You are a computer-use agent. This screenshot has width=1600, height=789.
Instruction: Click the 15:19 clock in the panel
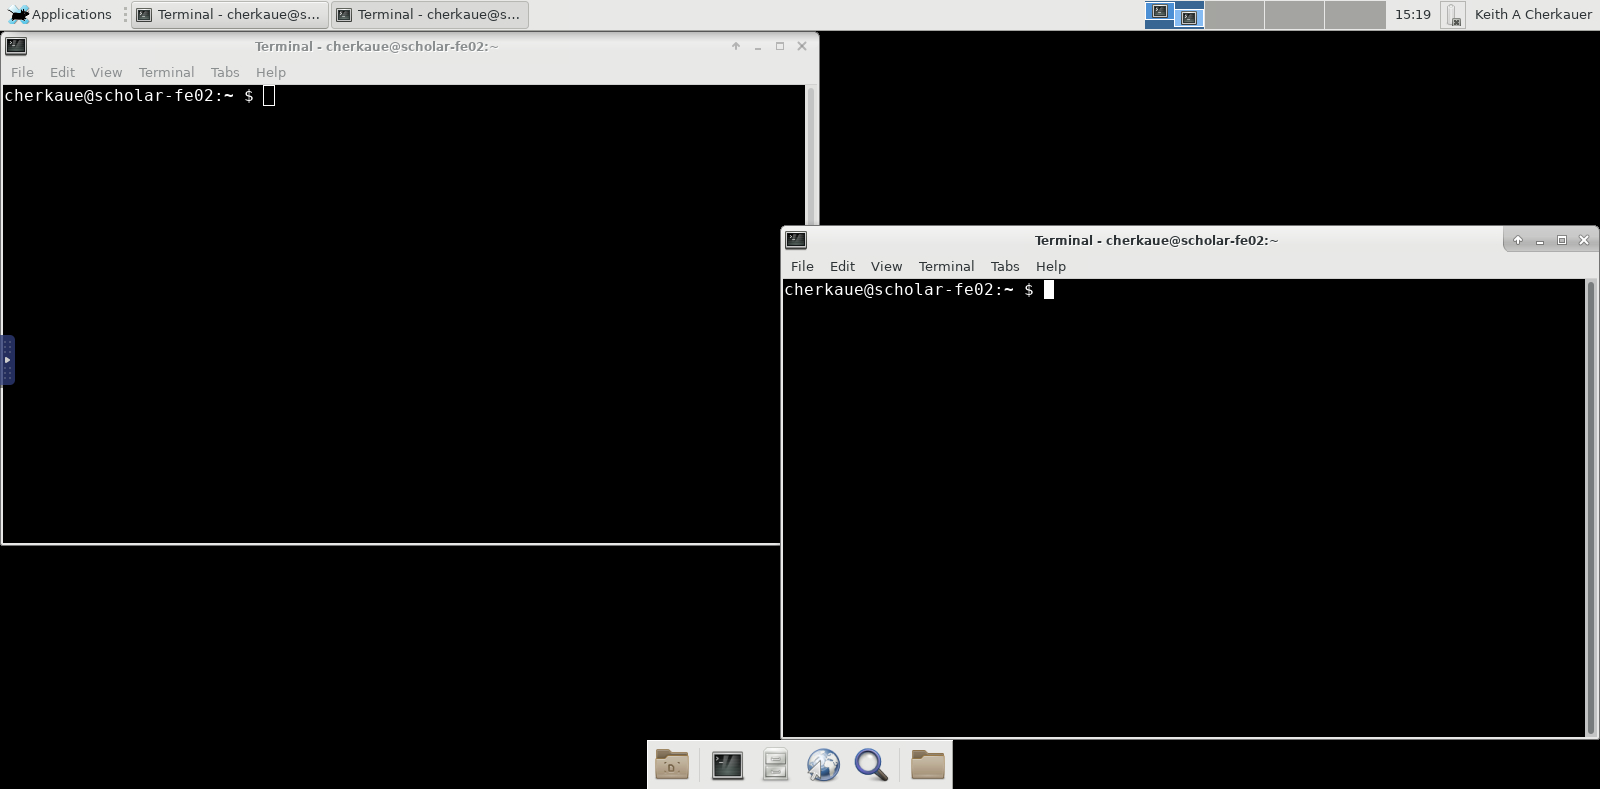point(1412,15)
